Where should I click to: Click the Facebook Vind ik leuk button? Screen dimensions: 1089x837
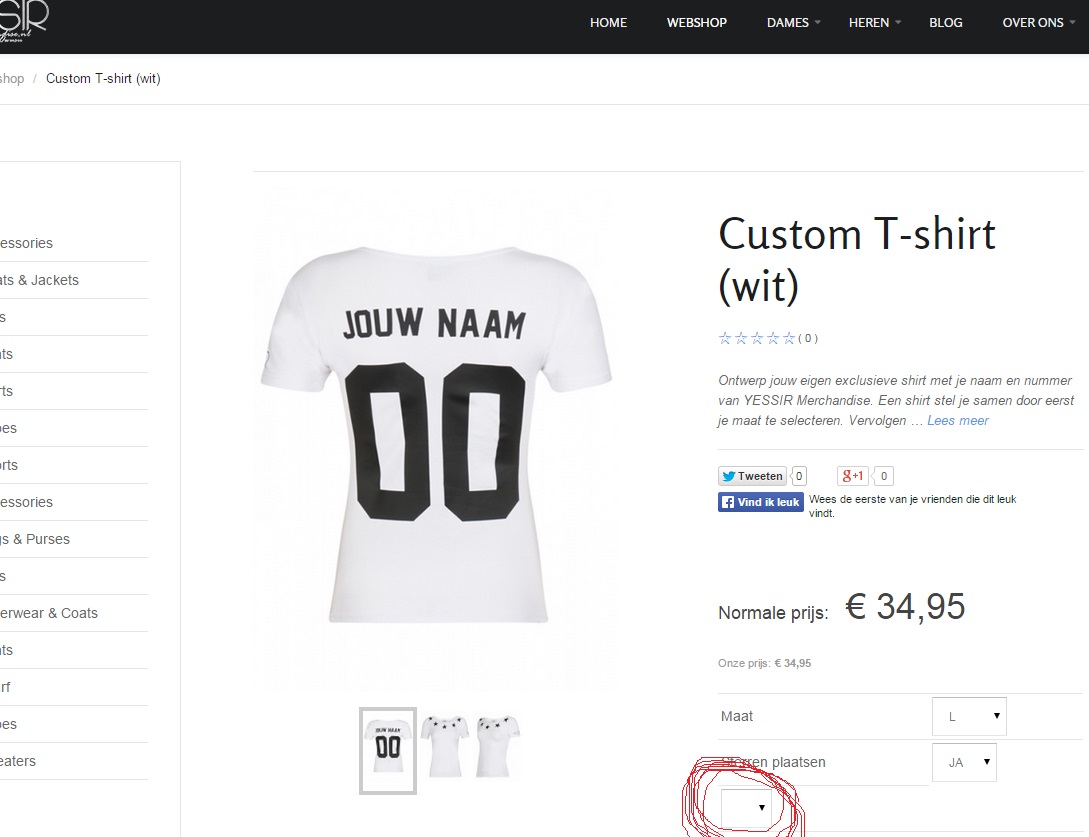point(761,502)
